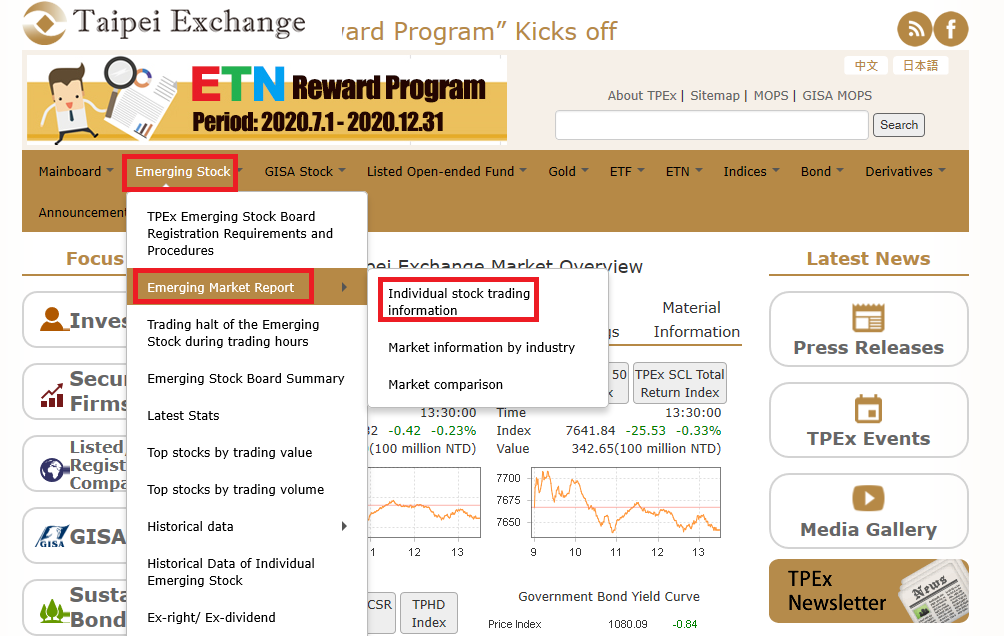
Task: Select Emerging Market Report menu item
Action: (x=221, y=288)
